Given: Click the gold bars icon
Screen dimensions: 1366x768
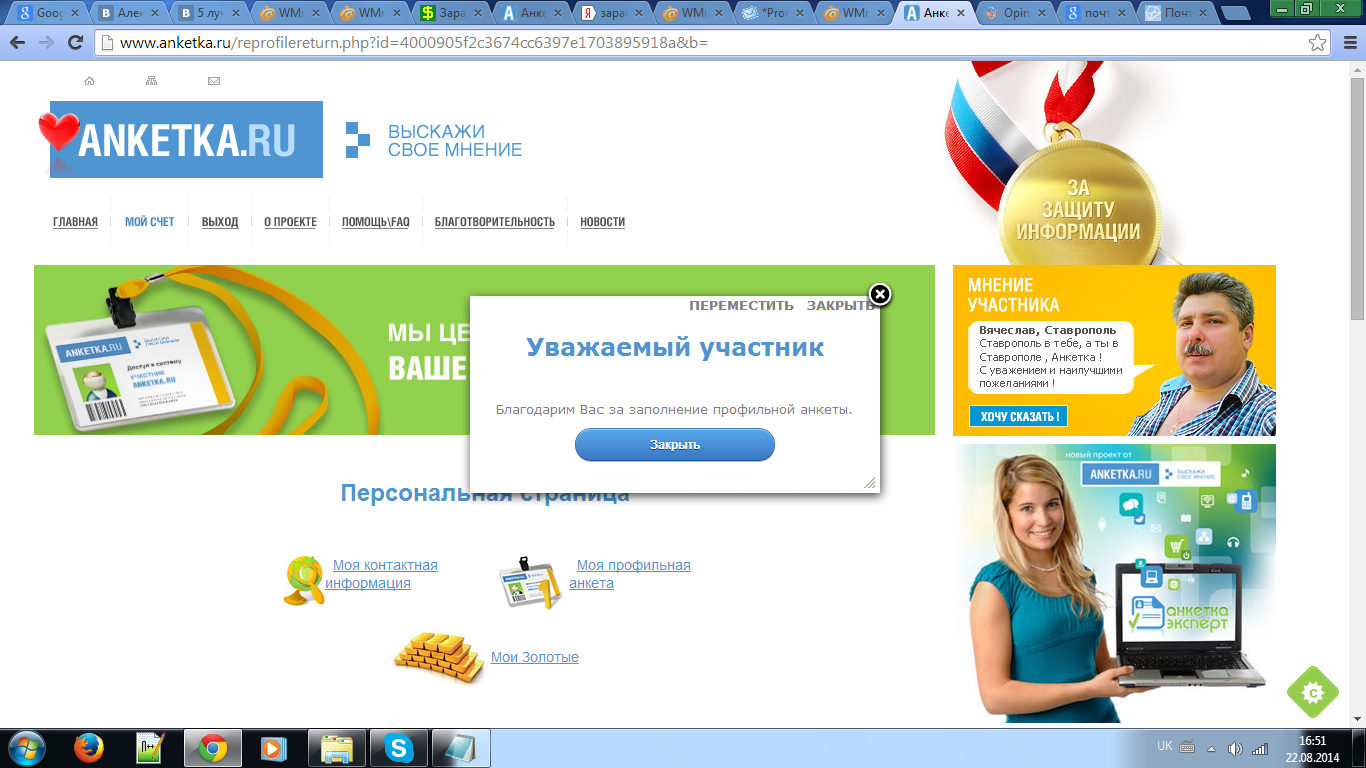Looking at the screenshot, I should pos(439,656).
